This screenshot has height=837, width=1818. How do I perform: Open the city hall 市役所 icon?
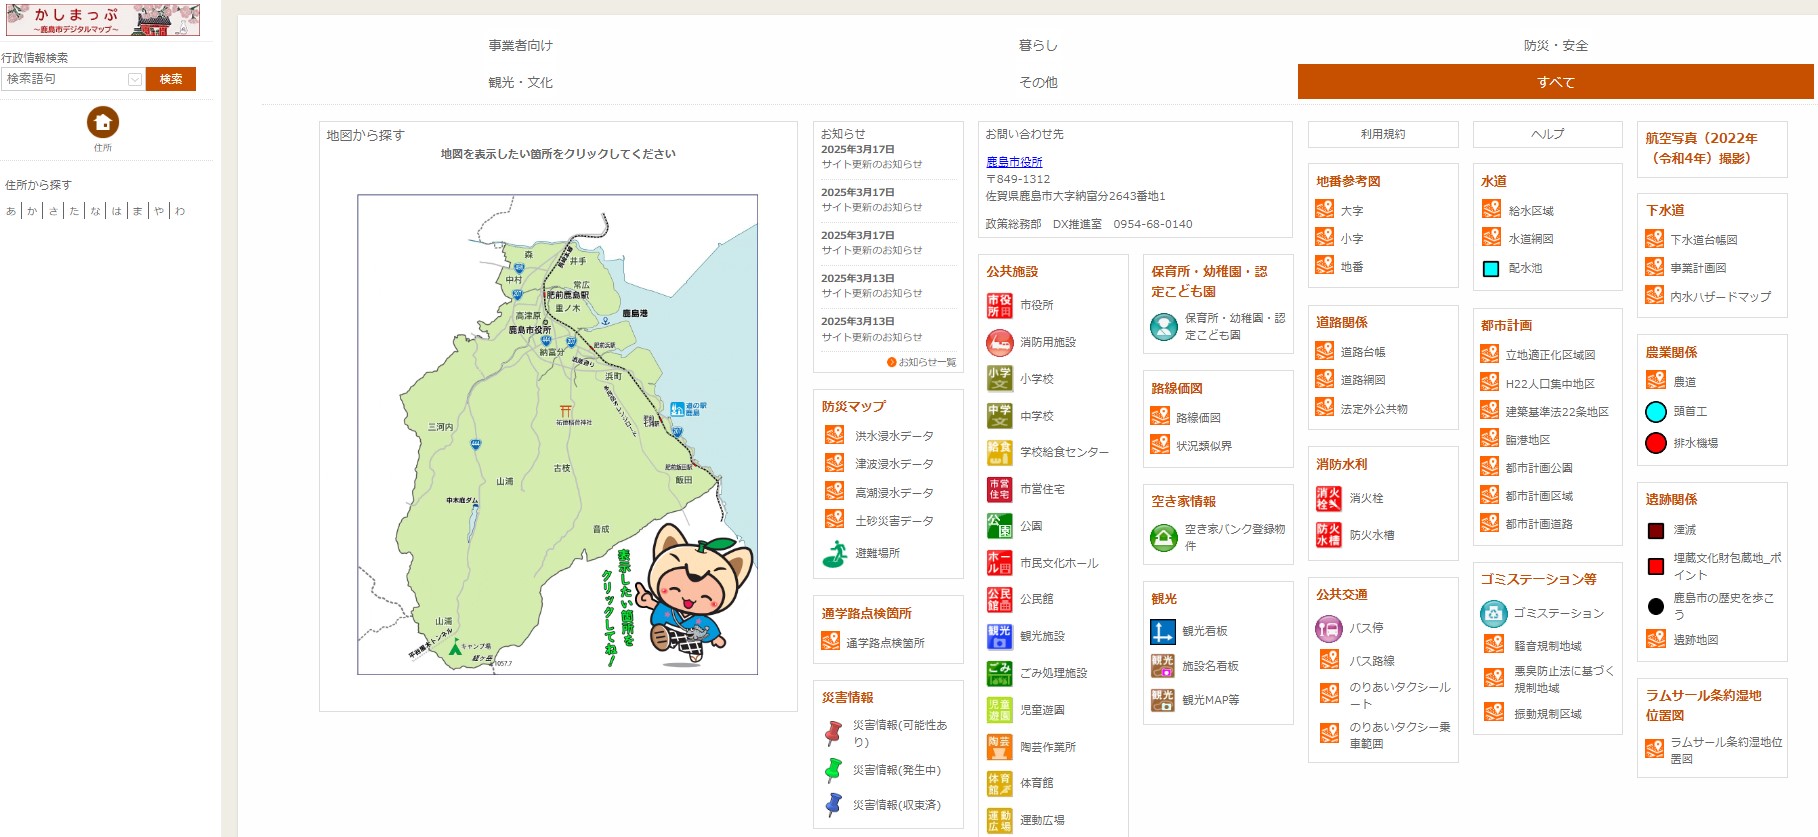point(999,305)
